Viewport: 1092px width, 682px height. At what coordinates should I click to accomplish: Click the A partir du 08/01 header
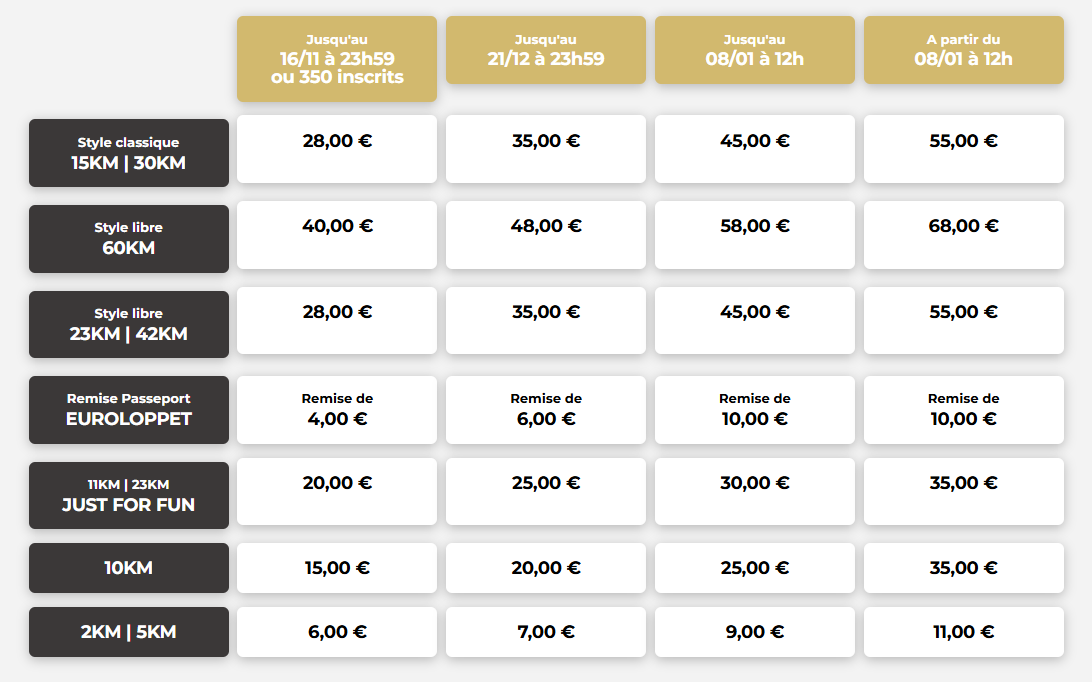(x=964, y=50)
